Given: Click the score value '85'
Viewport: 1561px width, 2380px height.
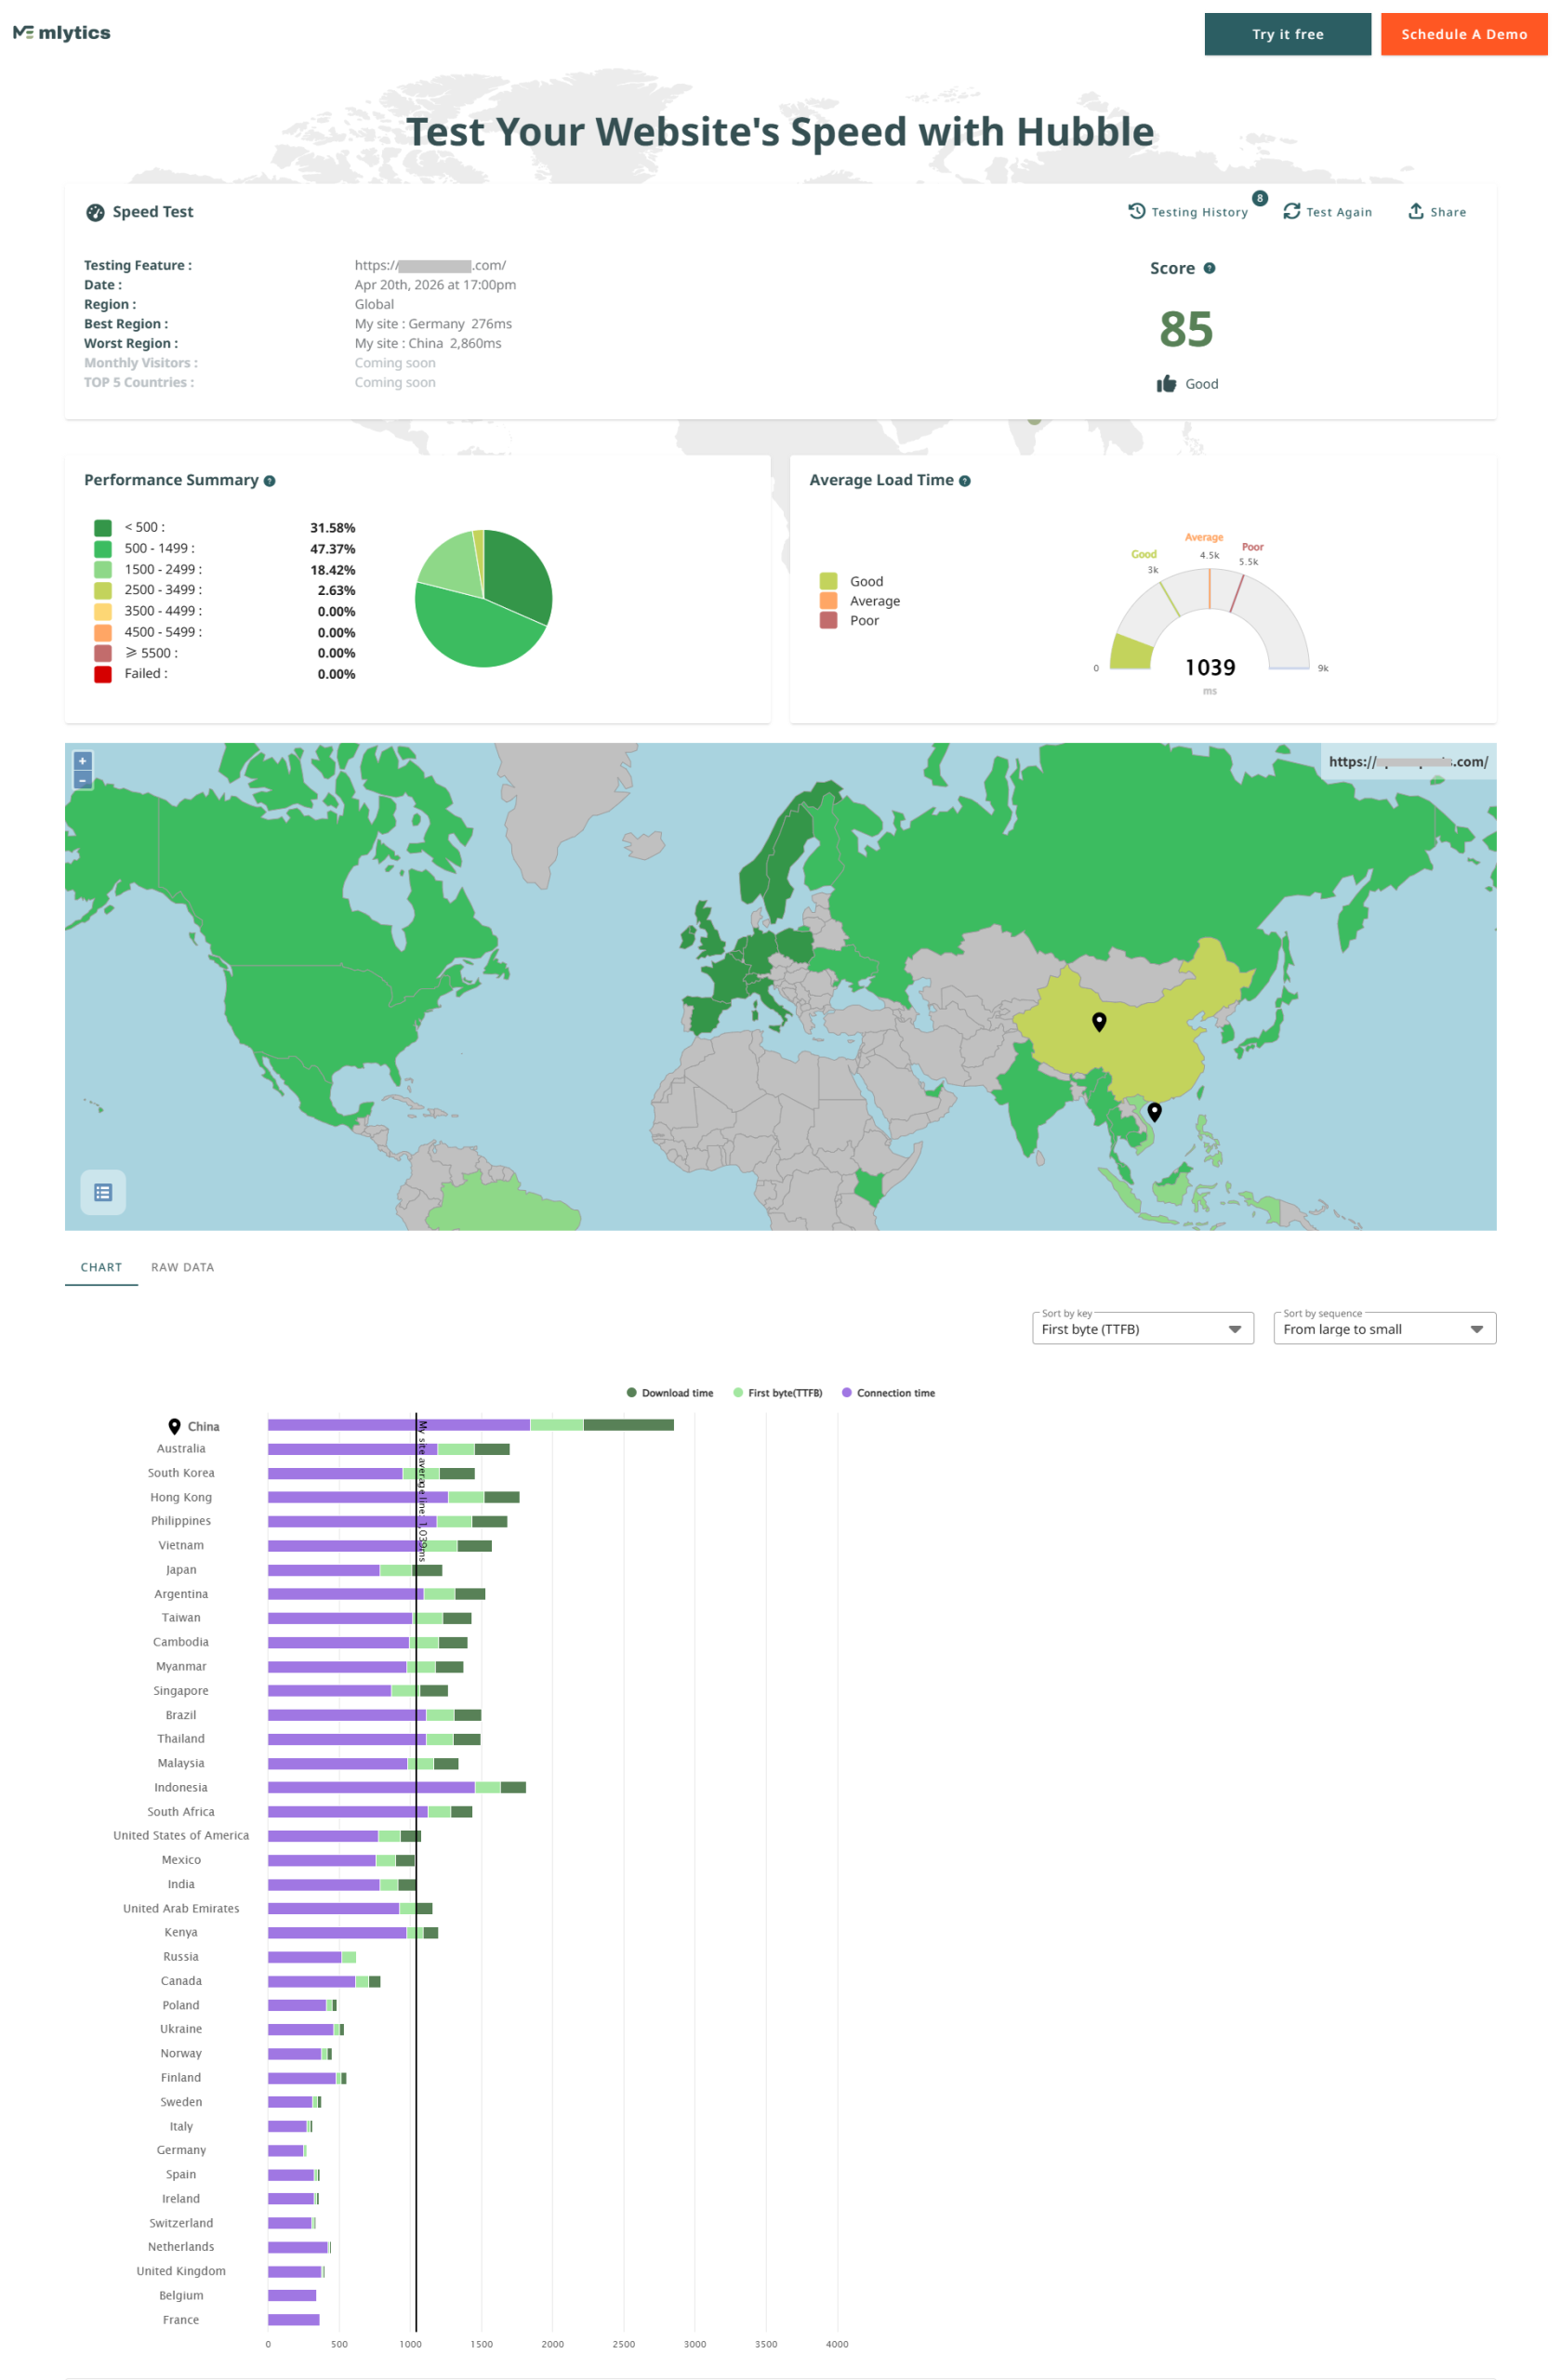Looking at the screenshot, I should (x=1186, y=329).
